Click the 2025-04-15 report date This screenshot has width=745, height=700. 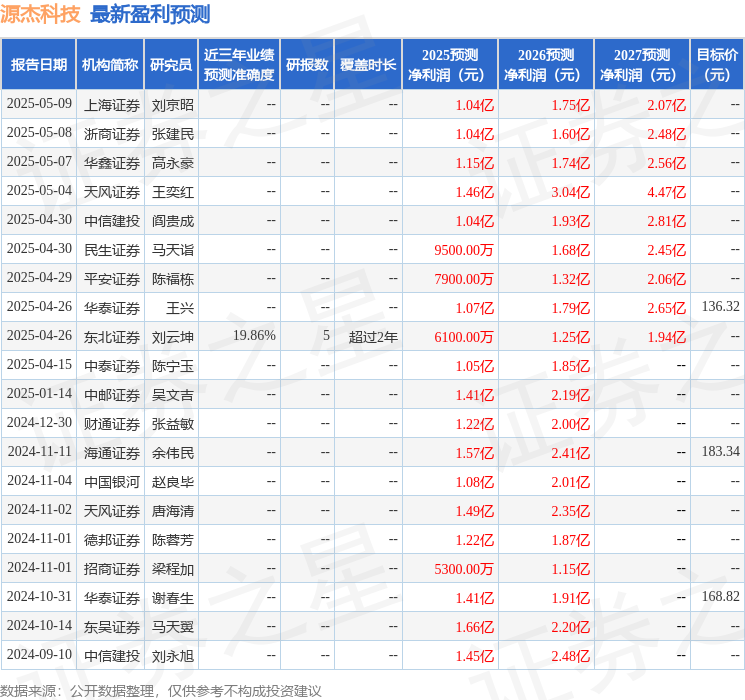coord(39,364)
